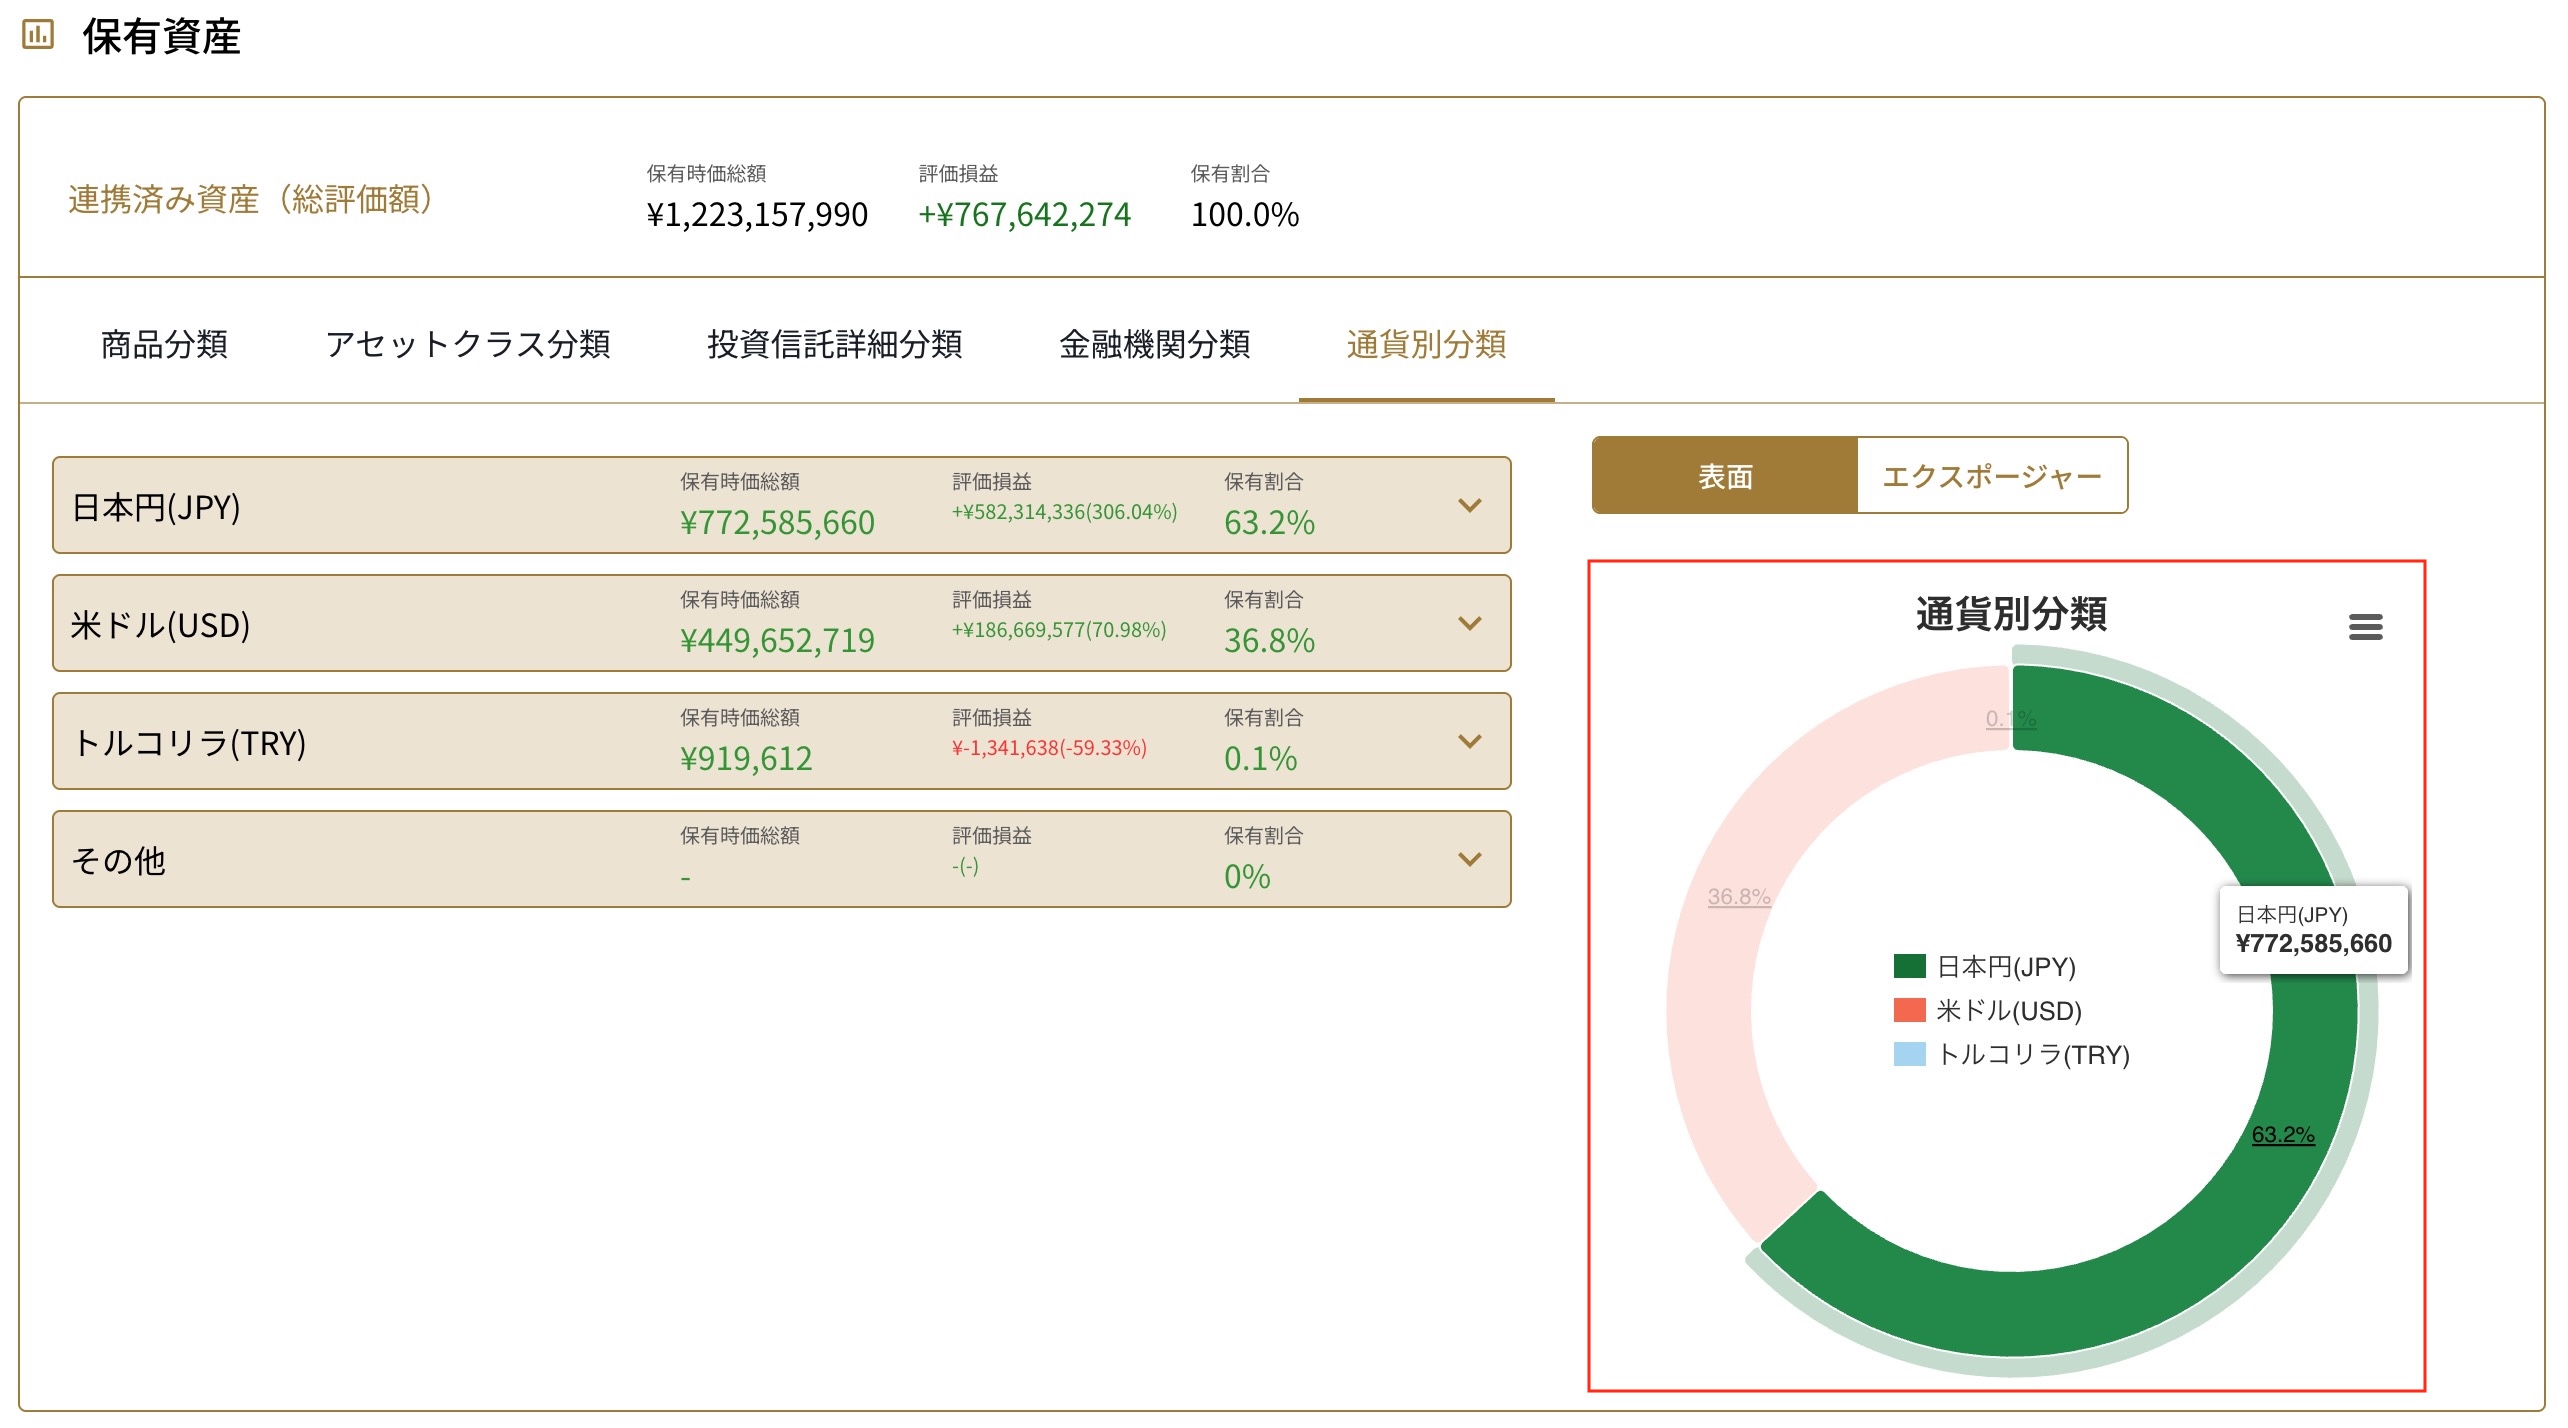
Task: Click total value ¥1,223,157,990
Action: coord(757,215)
